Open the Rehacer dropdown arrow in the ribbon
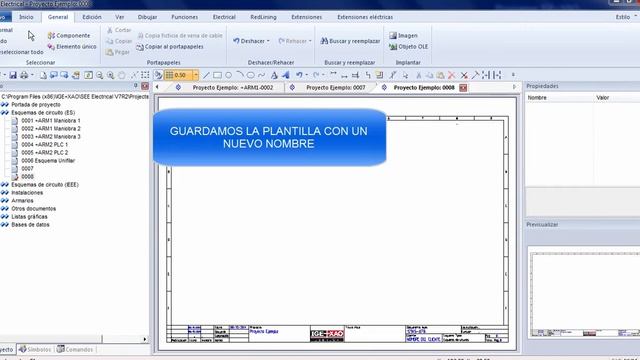This screenshot has height=360, width=640. tap(310, 41)
